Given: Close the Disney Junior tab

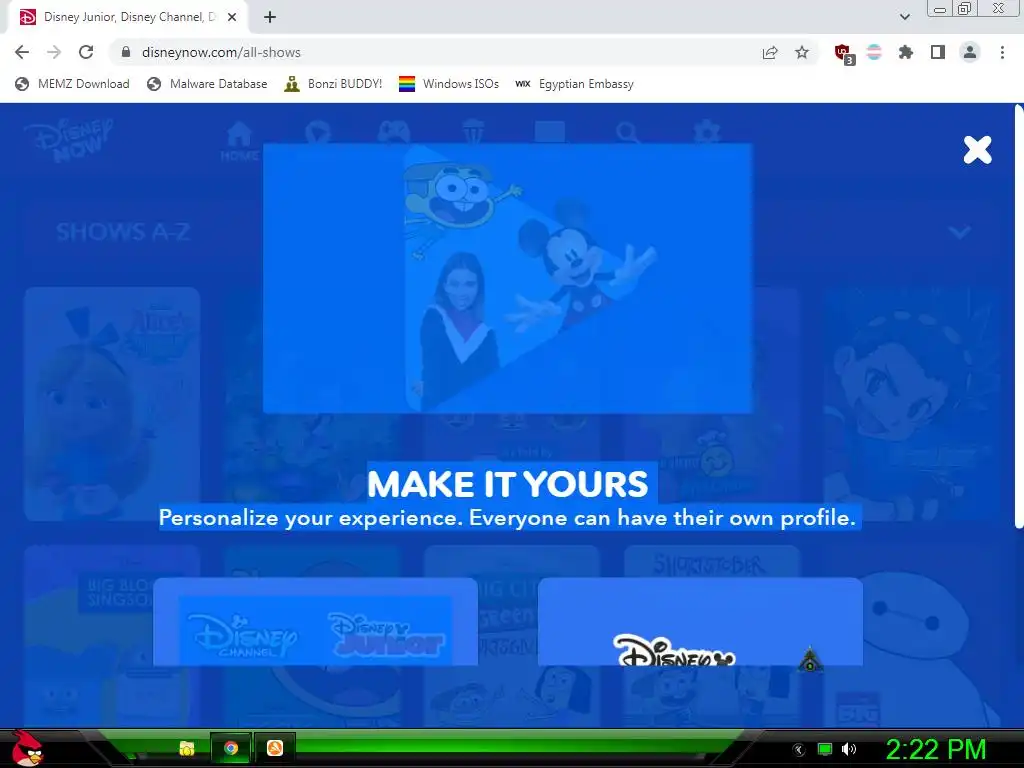Looking at the screenshot, I should pyautogui.click(x=232, y=18).
